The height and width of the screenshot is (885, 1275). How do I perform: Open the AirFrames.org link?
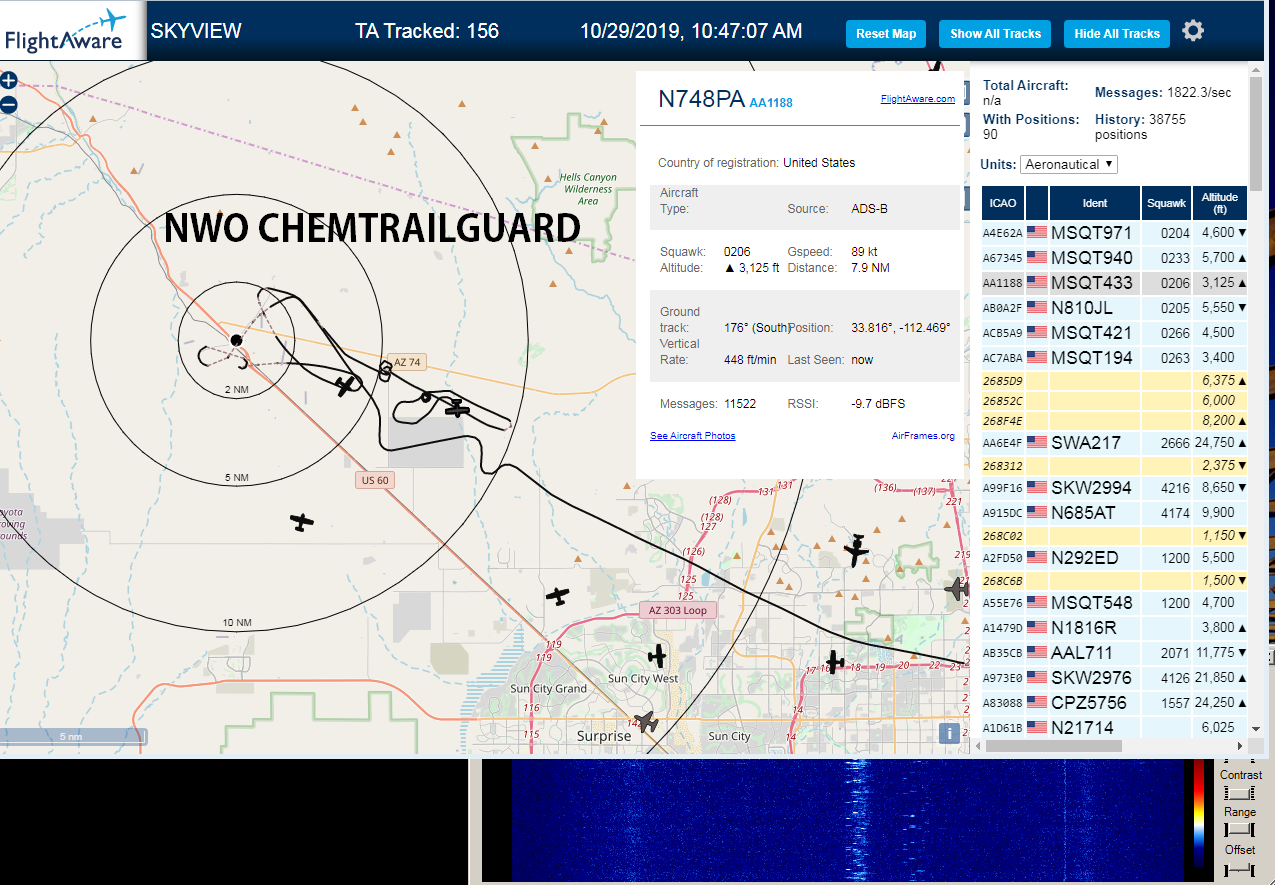pyautogui.click(x=923, y=436)
